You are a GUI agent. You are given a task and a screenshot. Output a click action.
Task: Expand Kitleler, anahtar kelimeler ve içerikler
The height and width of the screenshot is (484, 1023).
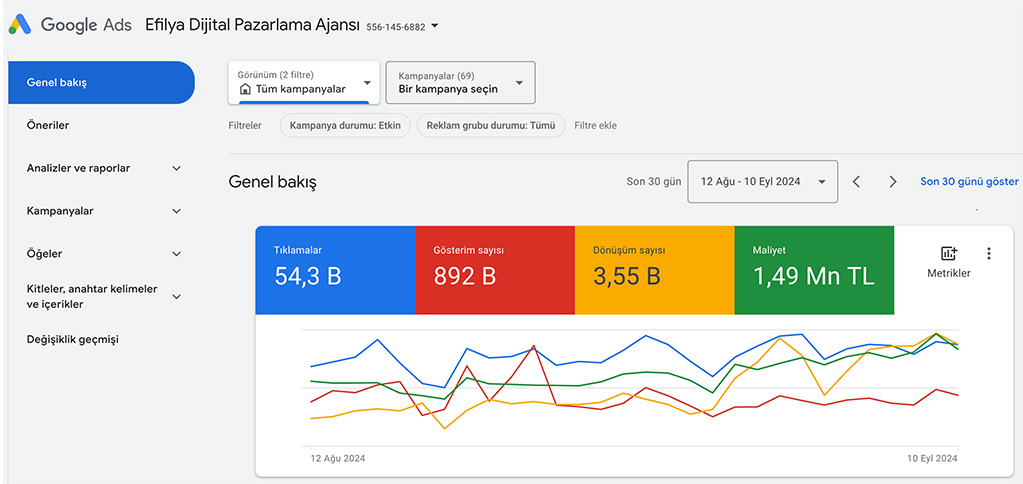coord(176,297)
